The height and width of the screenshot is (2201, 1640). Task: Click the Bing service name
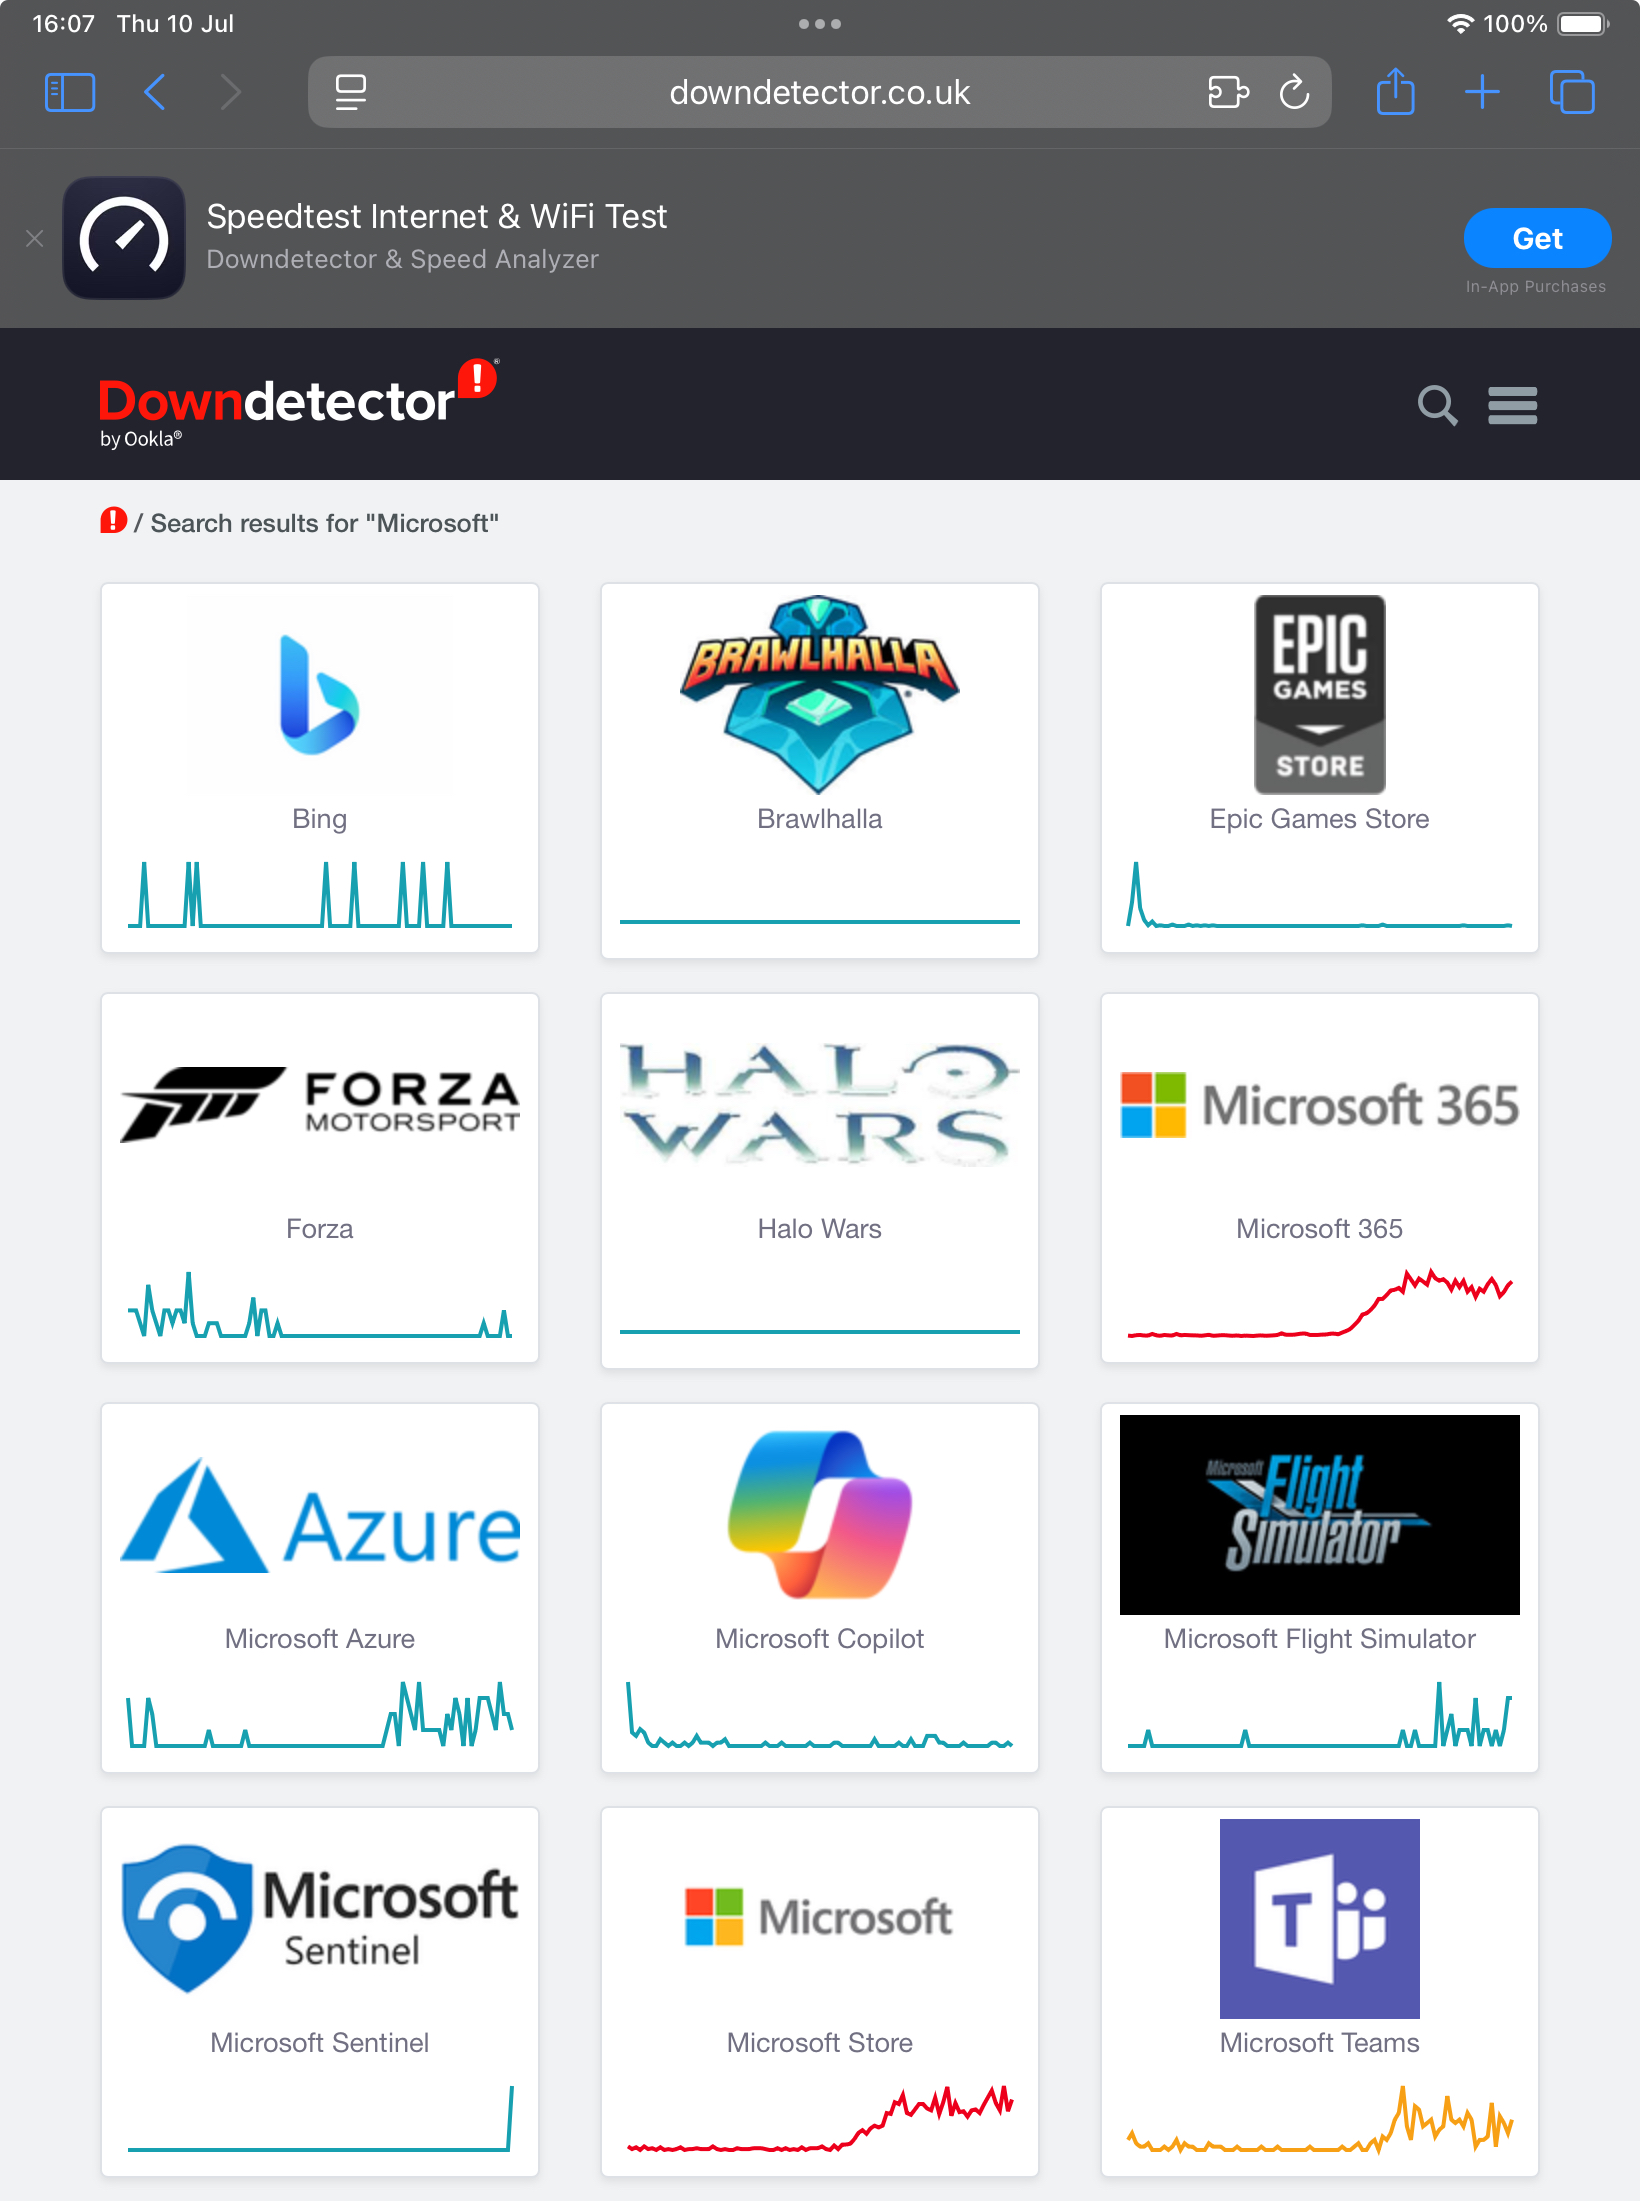tap(320, 819)
